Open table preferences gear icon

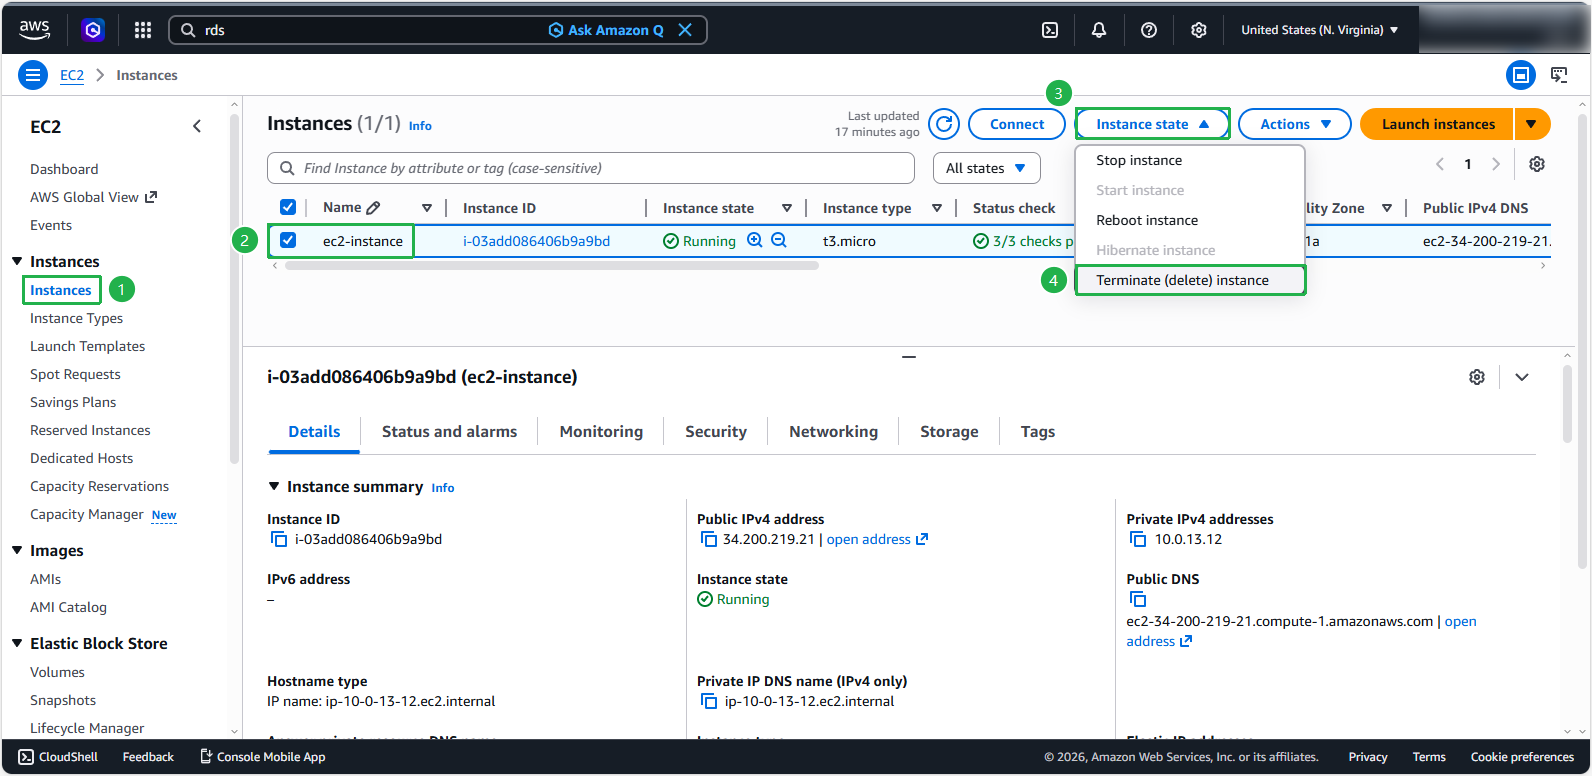[x=1537, y=164]
